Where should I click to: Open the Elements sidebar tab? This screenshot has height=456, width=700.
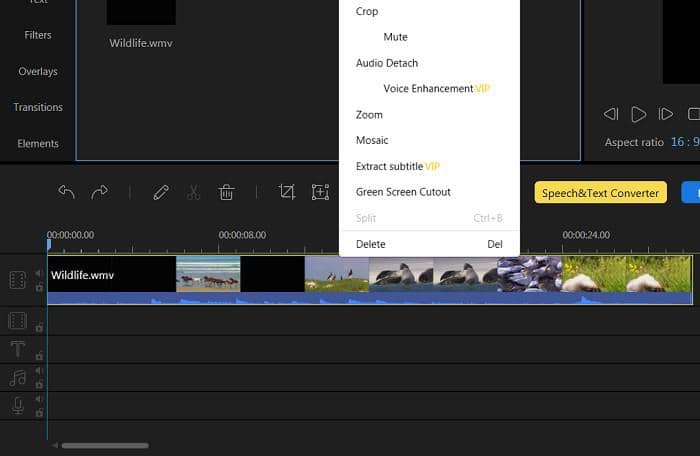(x=38, y=143)
